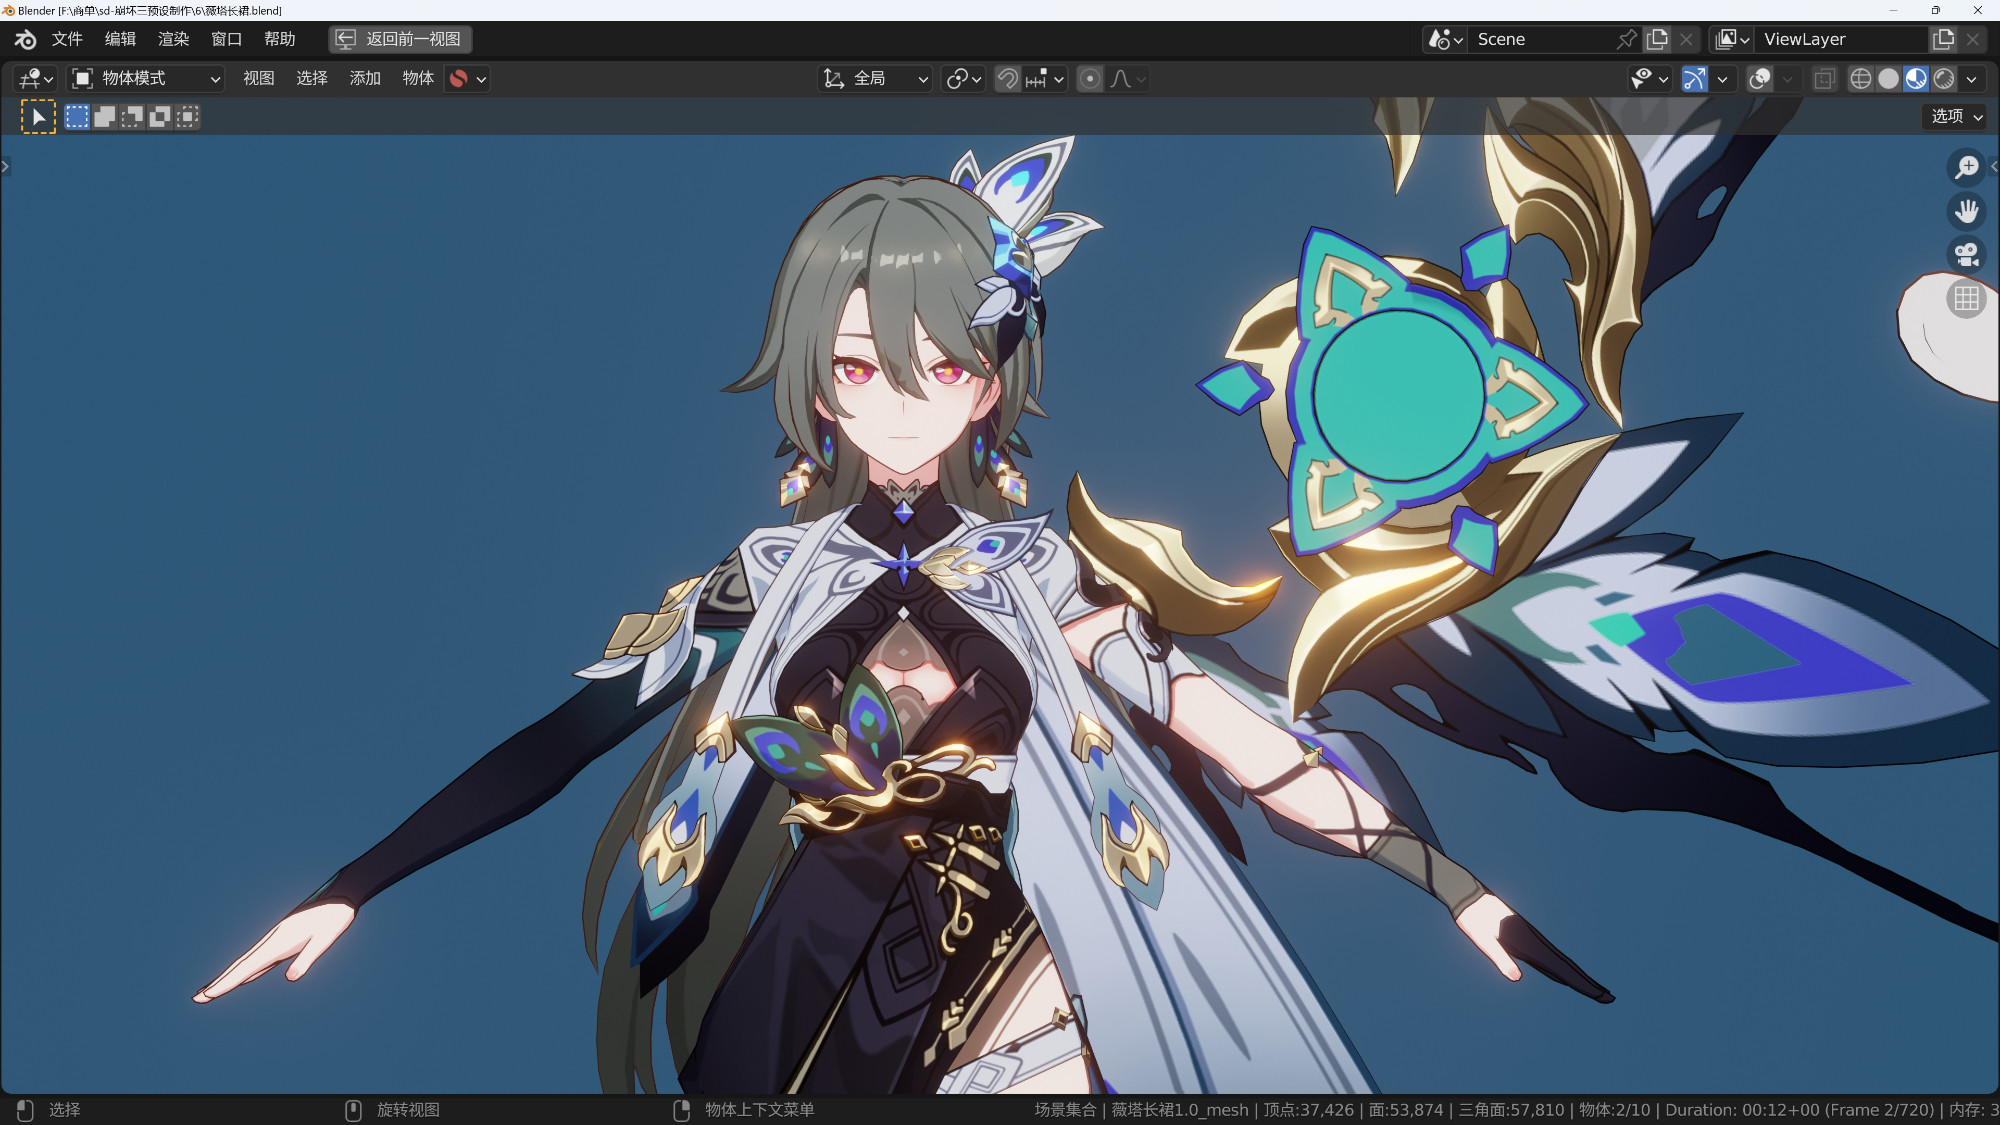Click the return to previous view button

tap(401, 39)
